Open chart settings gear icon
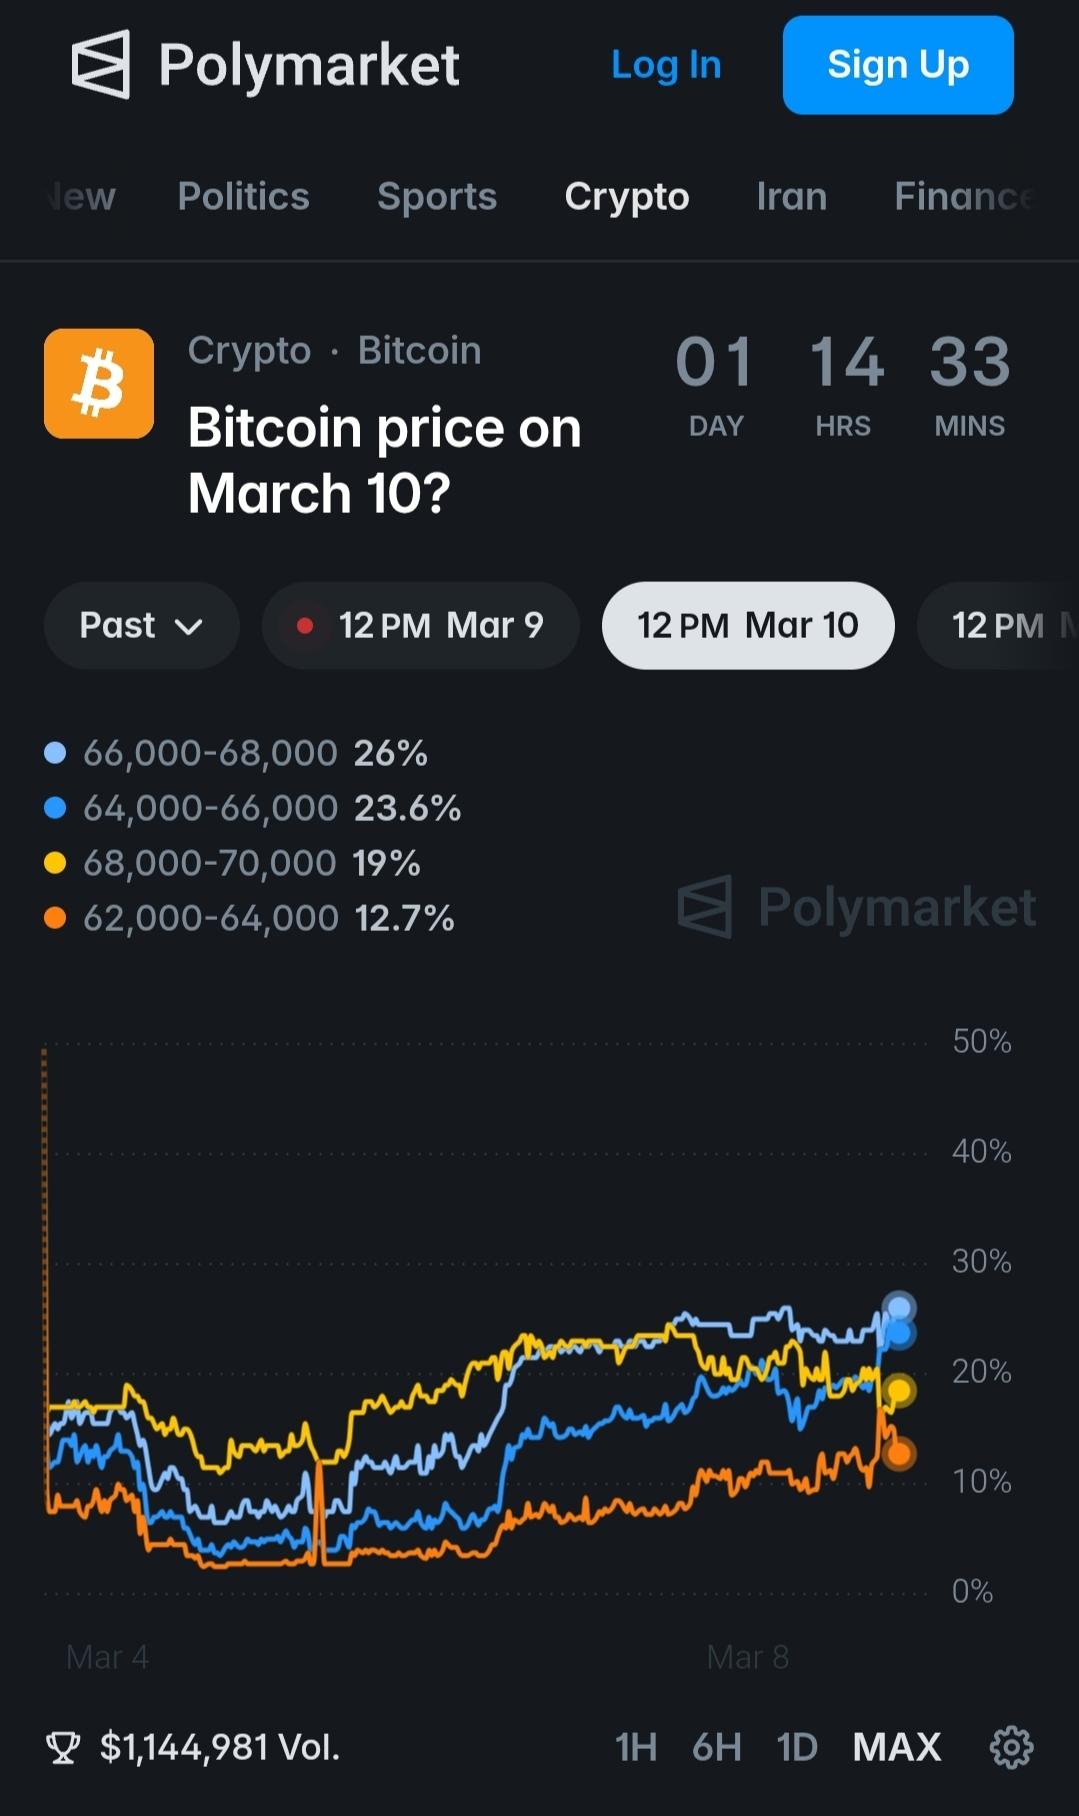The image size is (1079, 1816). point(1011,1747)
